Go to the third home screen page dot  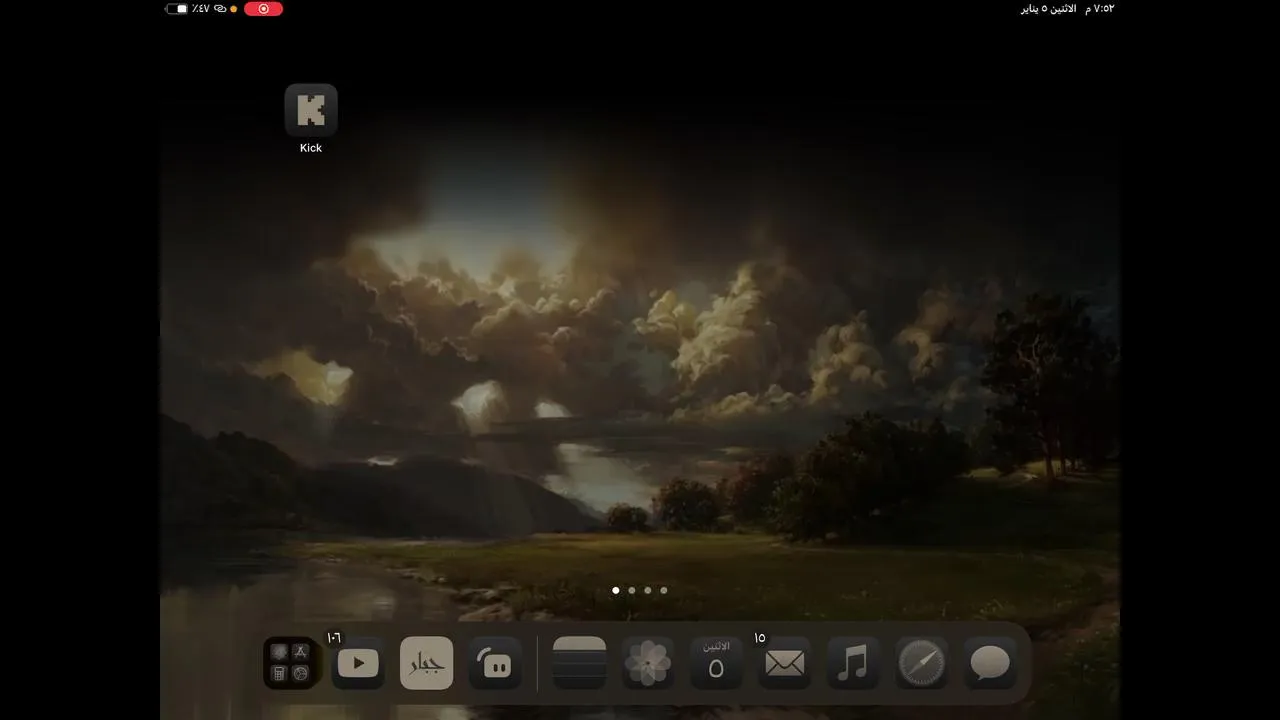coord(647,590)
